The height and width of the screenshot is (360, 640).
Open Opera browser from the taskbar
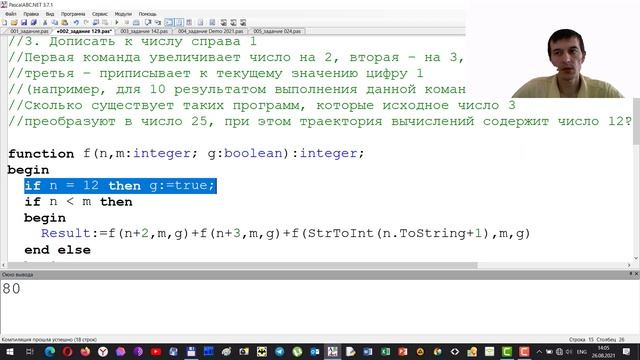pos(67,351)
